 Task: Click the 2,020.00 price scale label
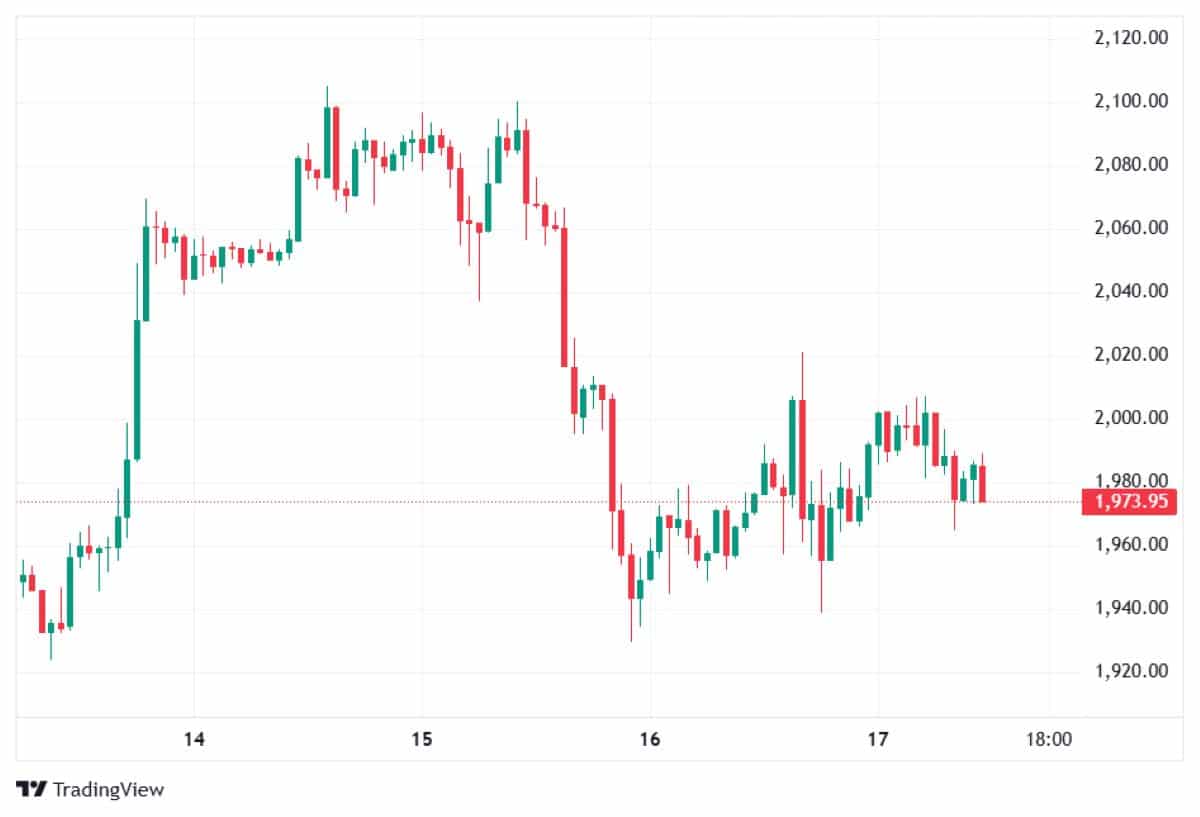1132,354
